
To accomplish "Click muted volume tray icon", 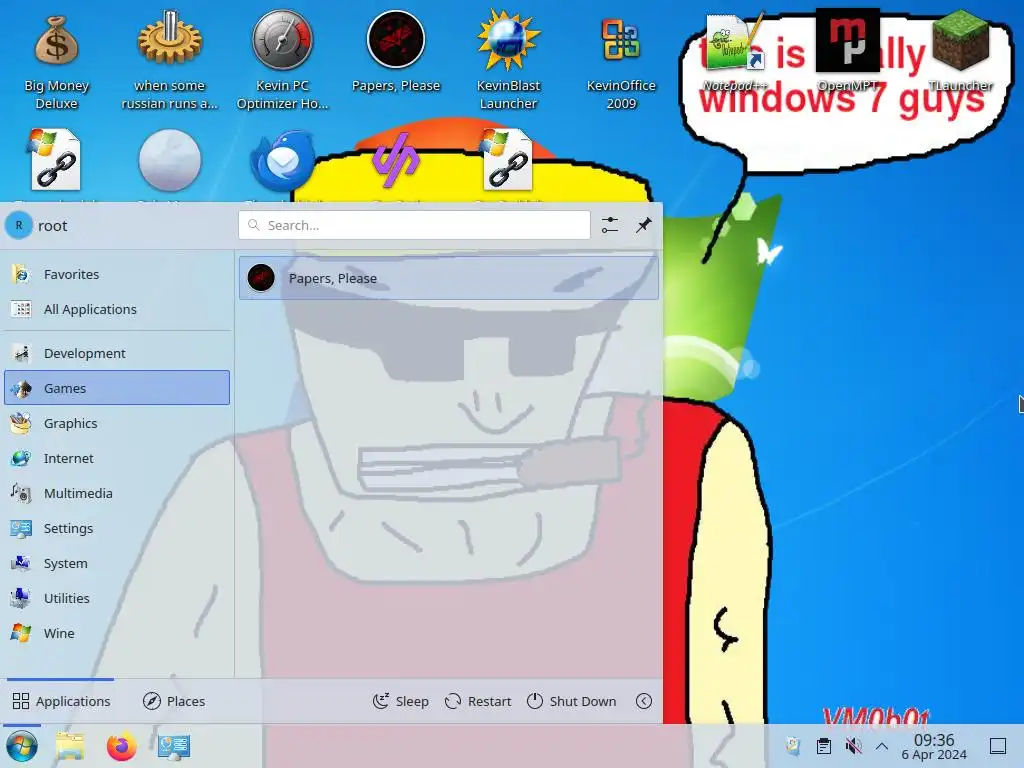I will [853, 746].
